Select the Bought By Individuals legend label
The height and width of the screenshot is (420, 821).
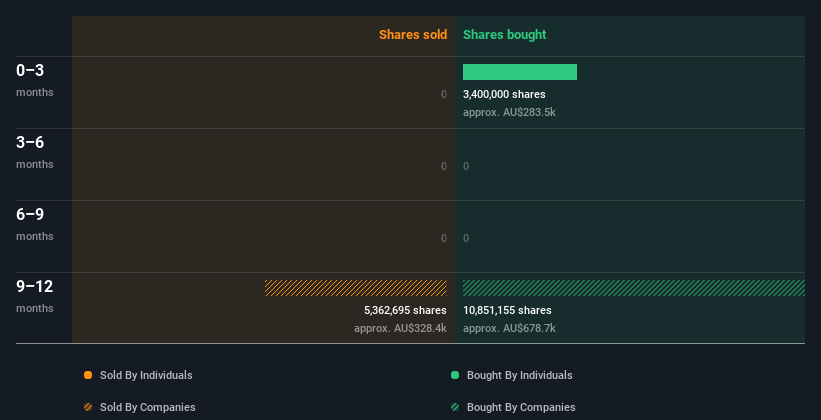519,375
